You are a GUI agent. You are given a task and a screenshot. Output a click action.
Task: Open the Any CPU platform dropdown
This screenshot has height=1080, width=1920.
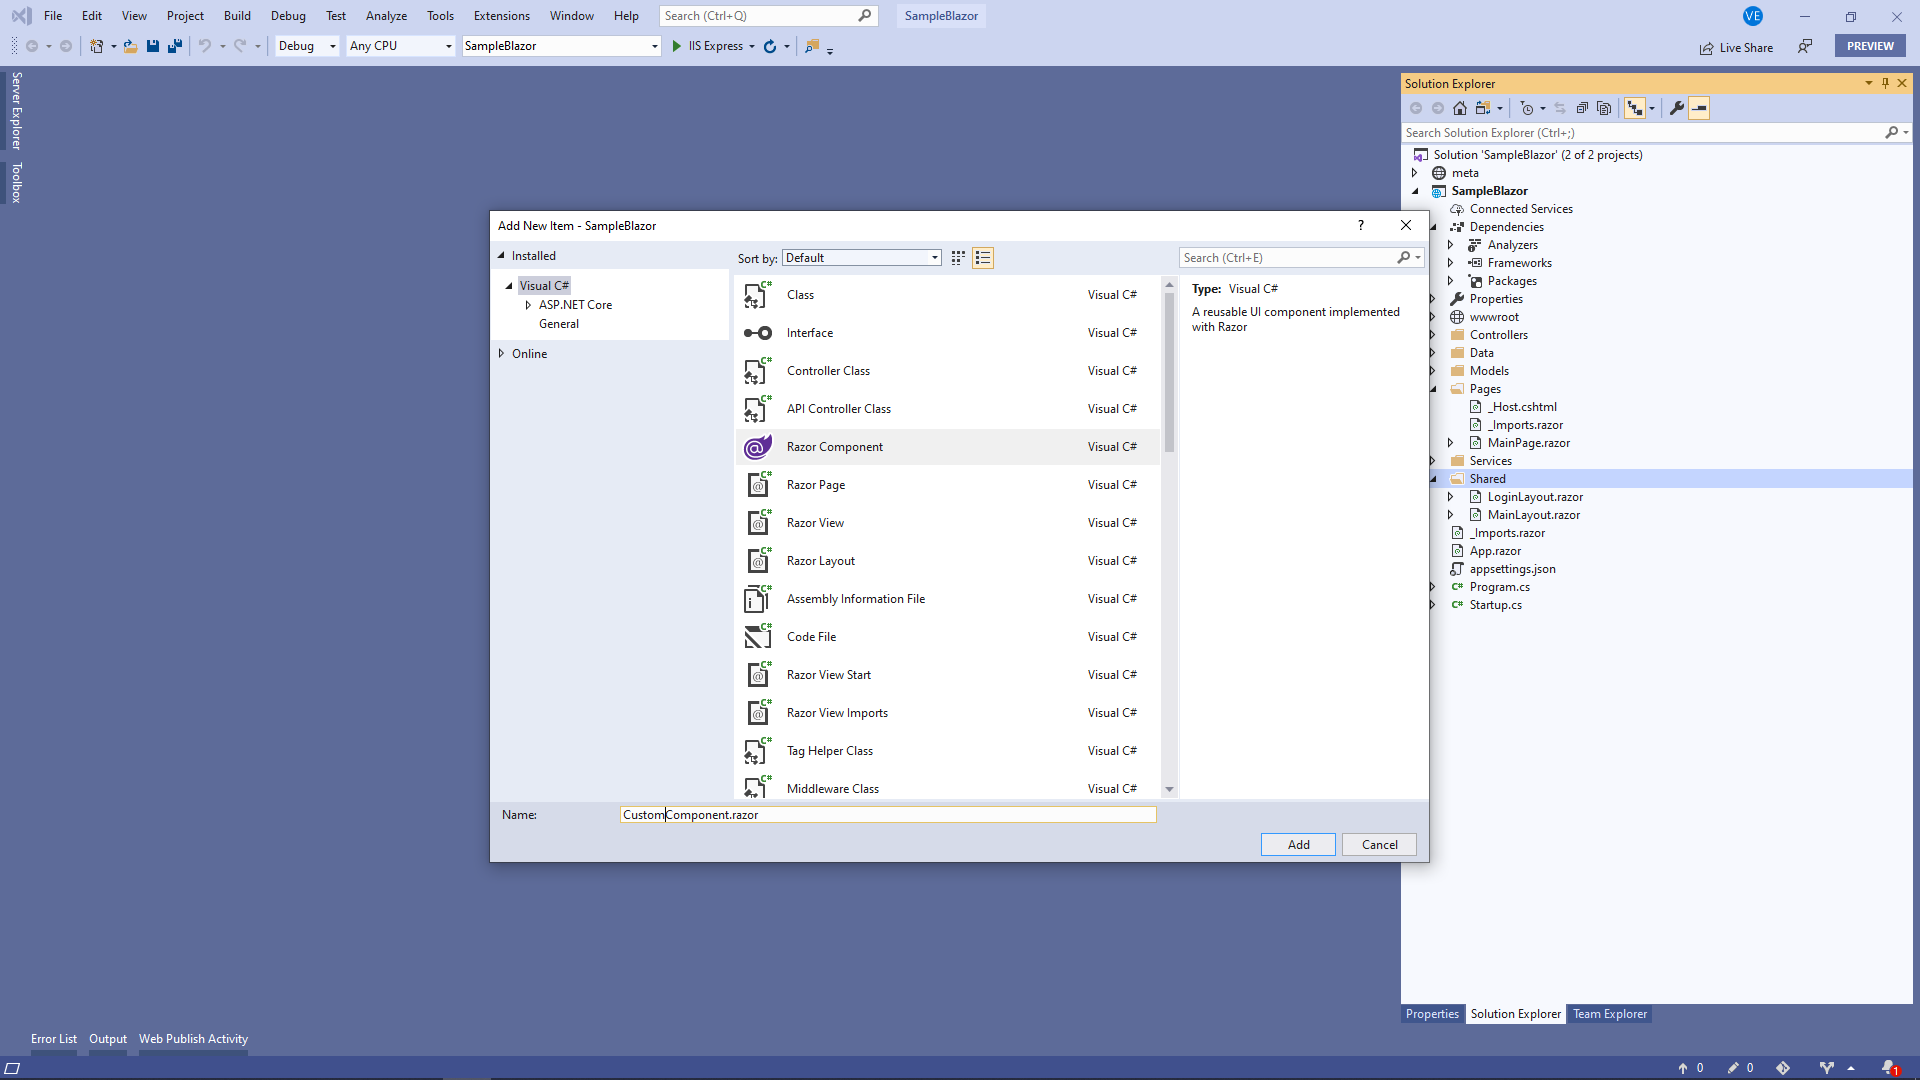point(400,46)
